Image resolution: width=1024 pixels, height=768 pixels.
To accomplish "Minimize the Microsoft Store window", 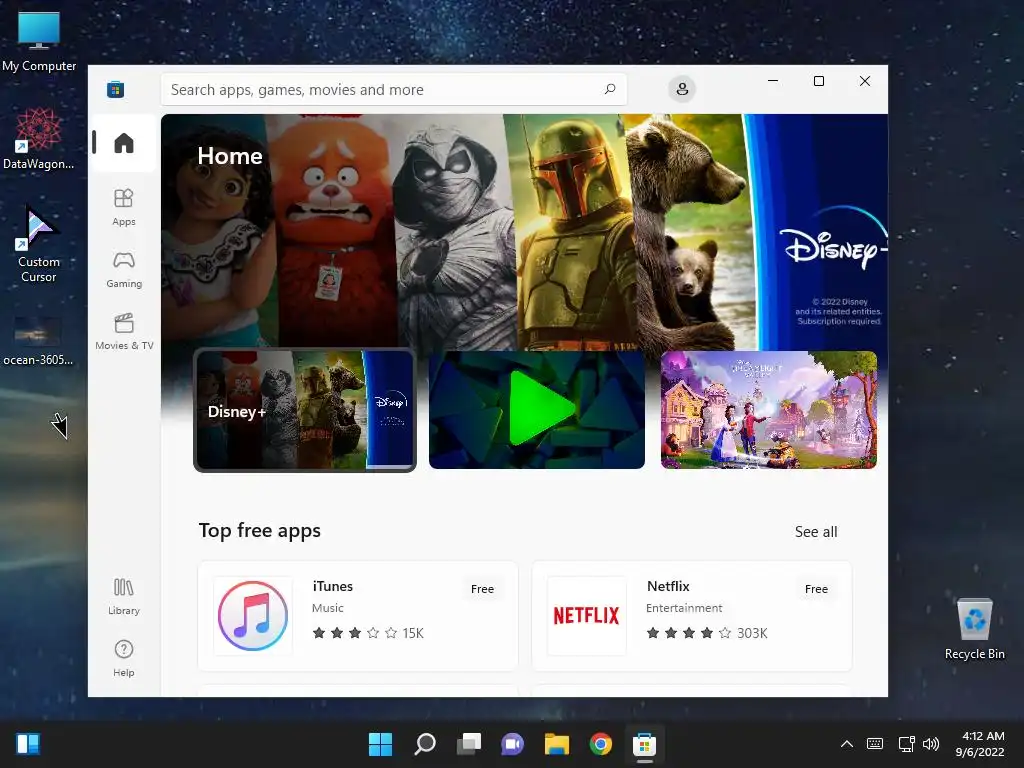I will [x=773, y=81].
